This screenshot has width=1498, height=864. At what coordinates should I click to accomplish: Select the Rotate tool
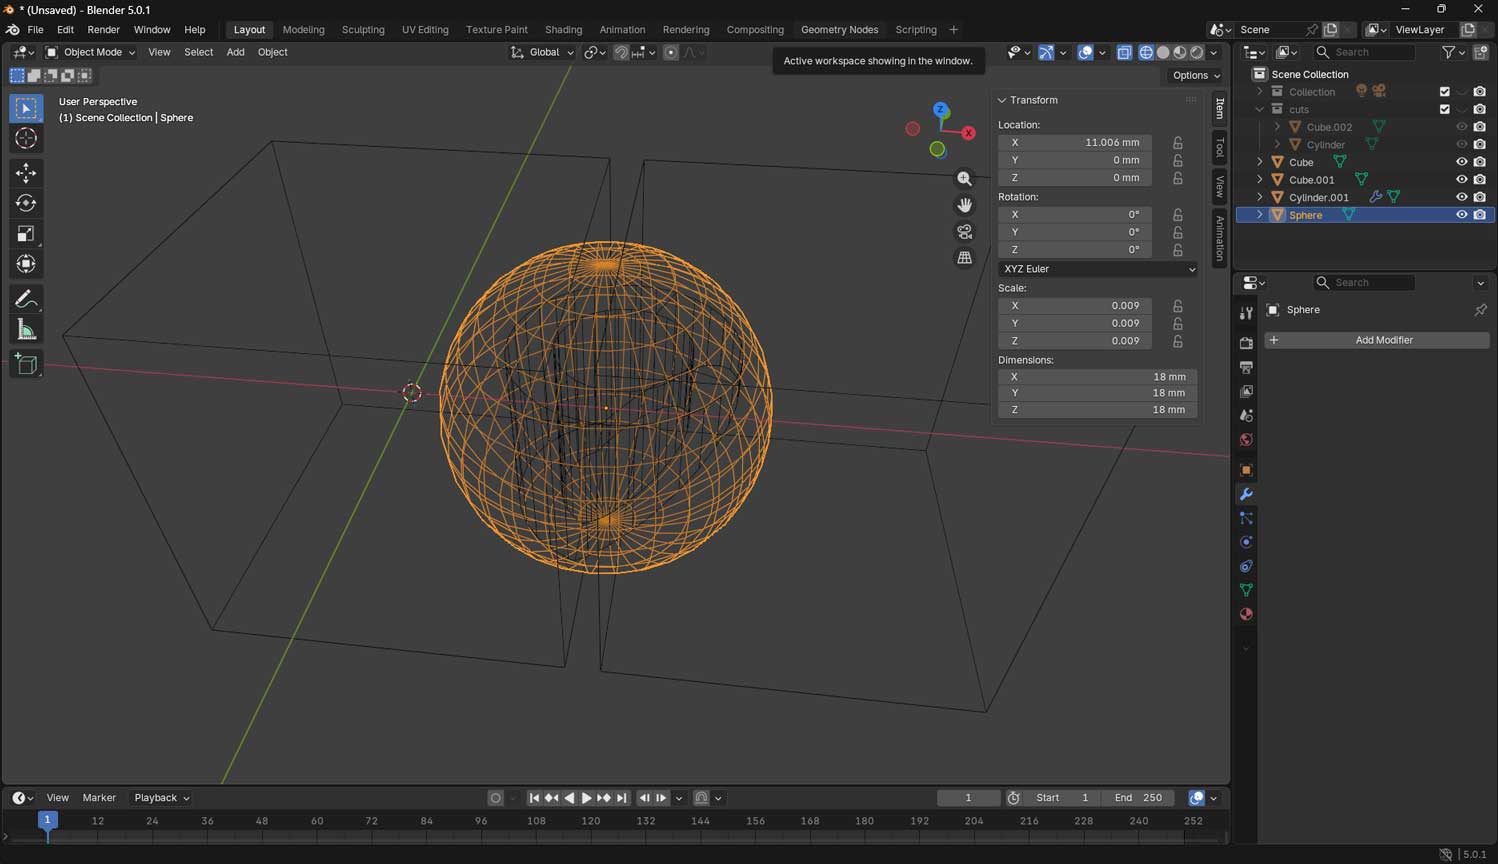point(26,203)
